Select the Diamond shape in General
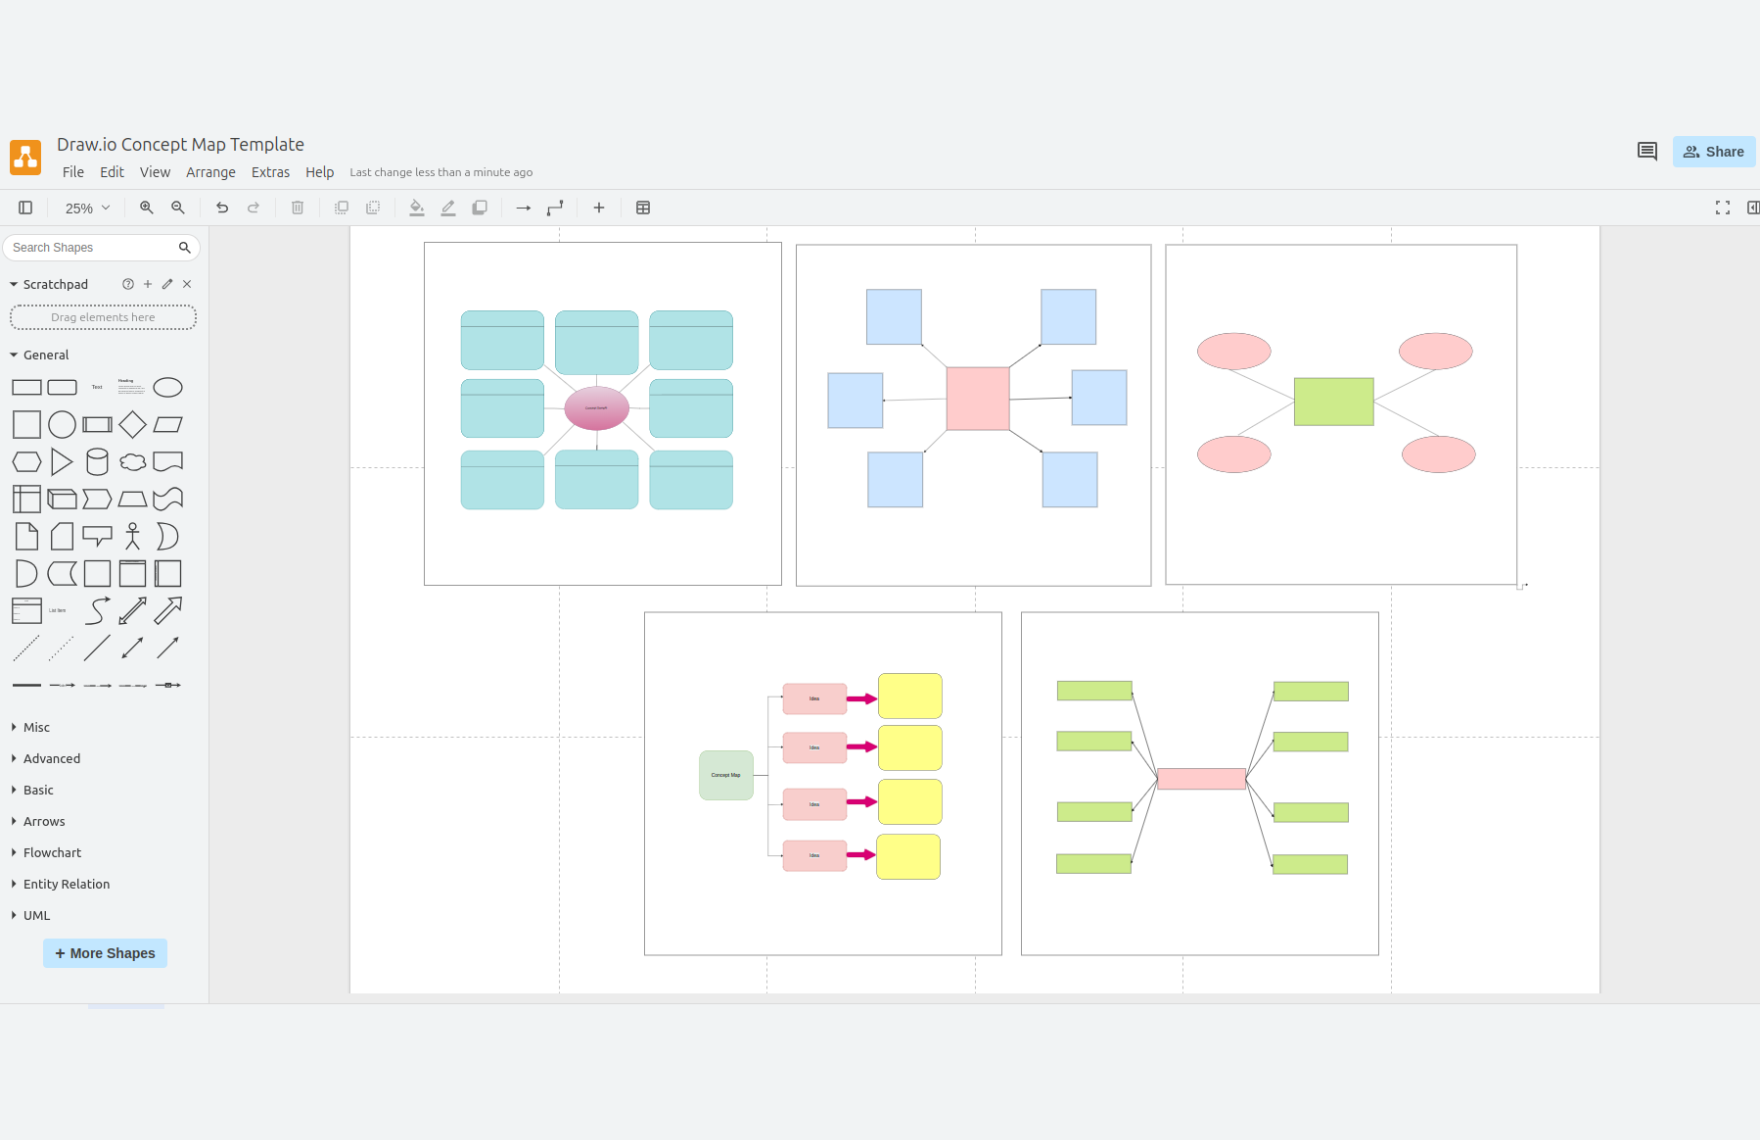 (132, 424)
